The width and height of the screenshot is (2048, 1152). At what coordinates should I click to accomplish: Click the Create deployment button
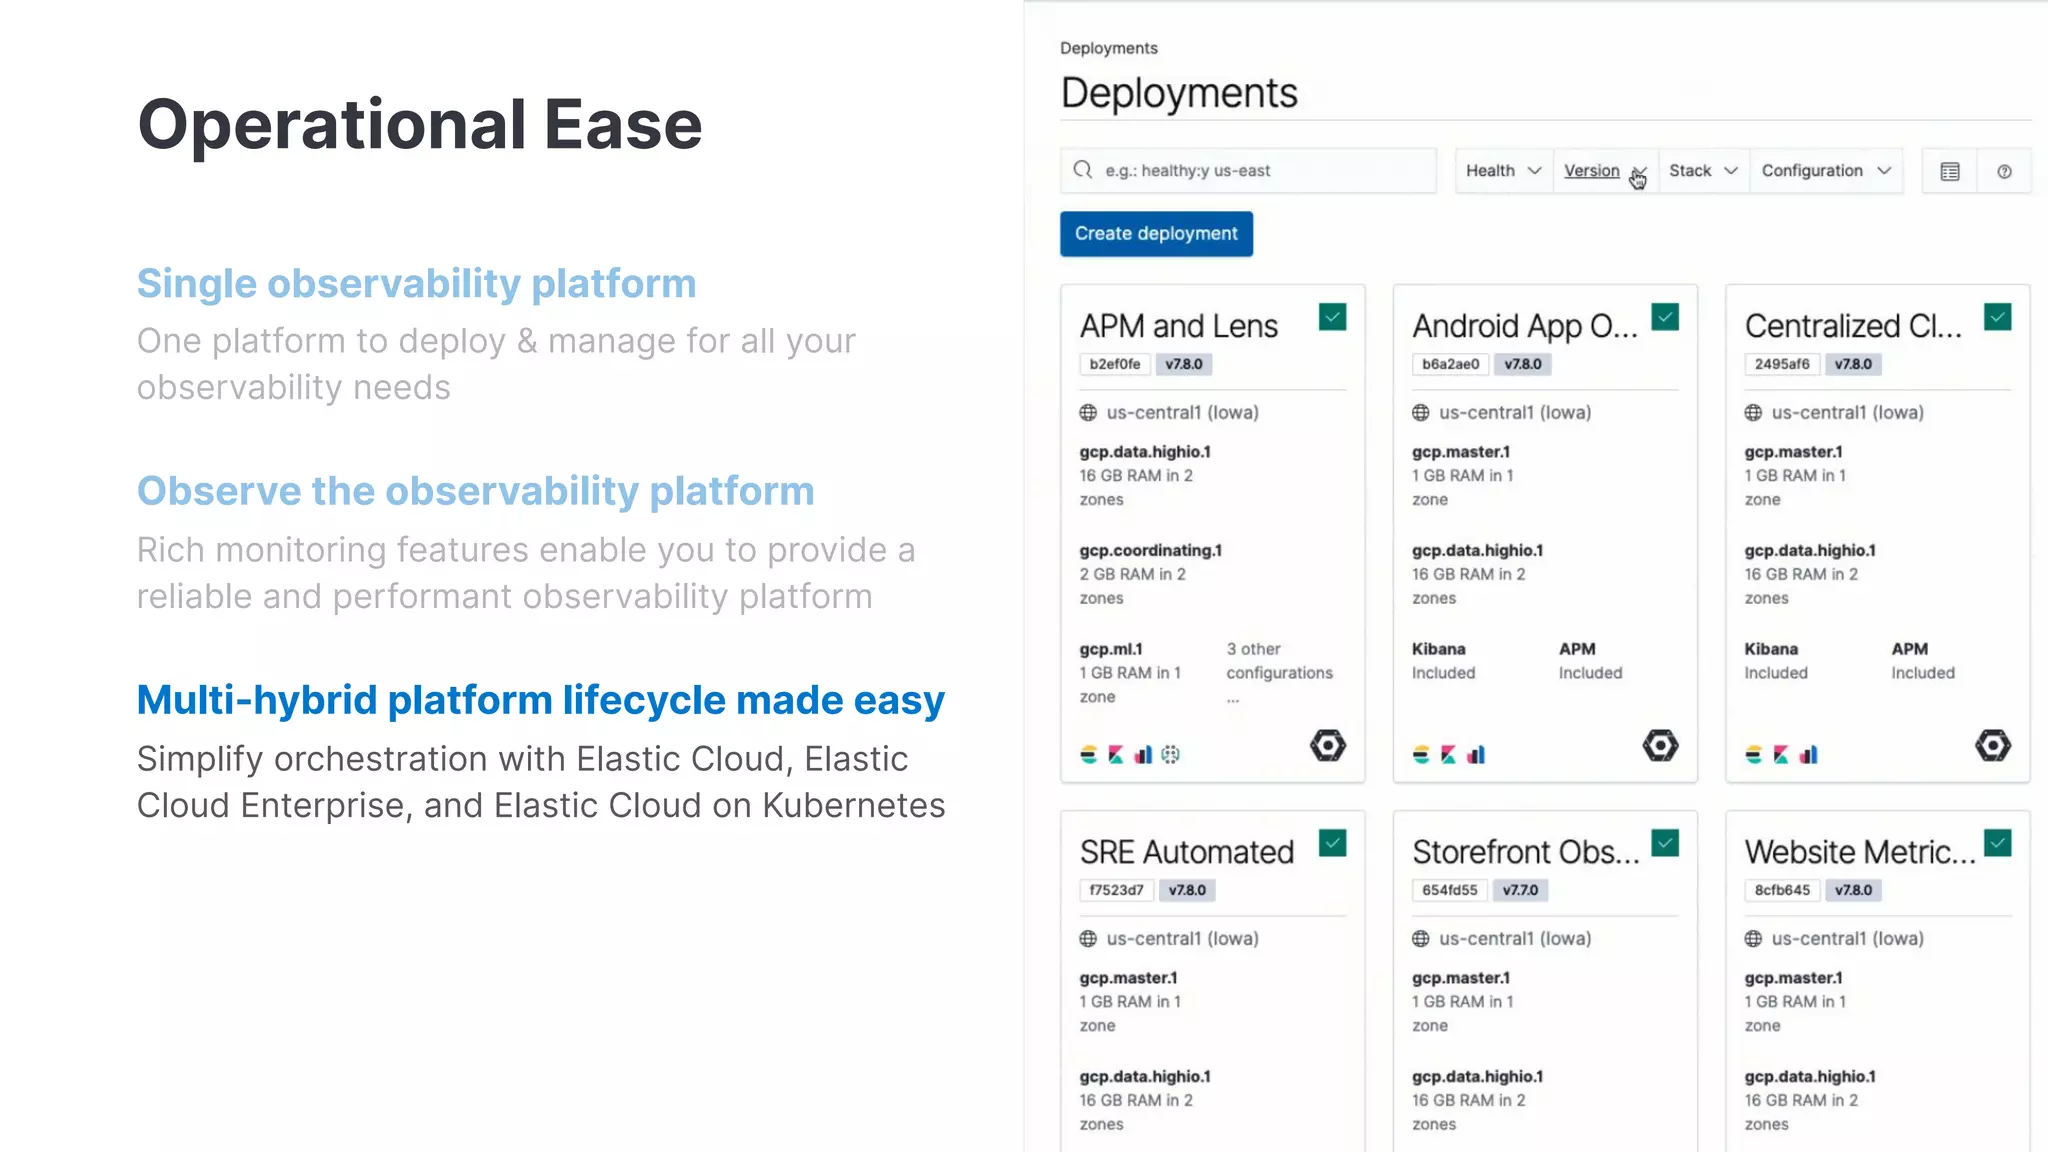pos(1156,233)
